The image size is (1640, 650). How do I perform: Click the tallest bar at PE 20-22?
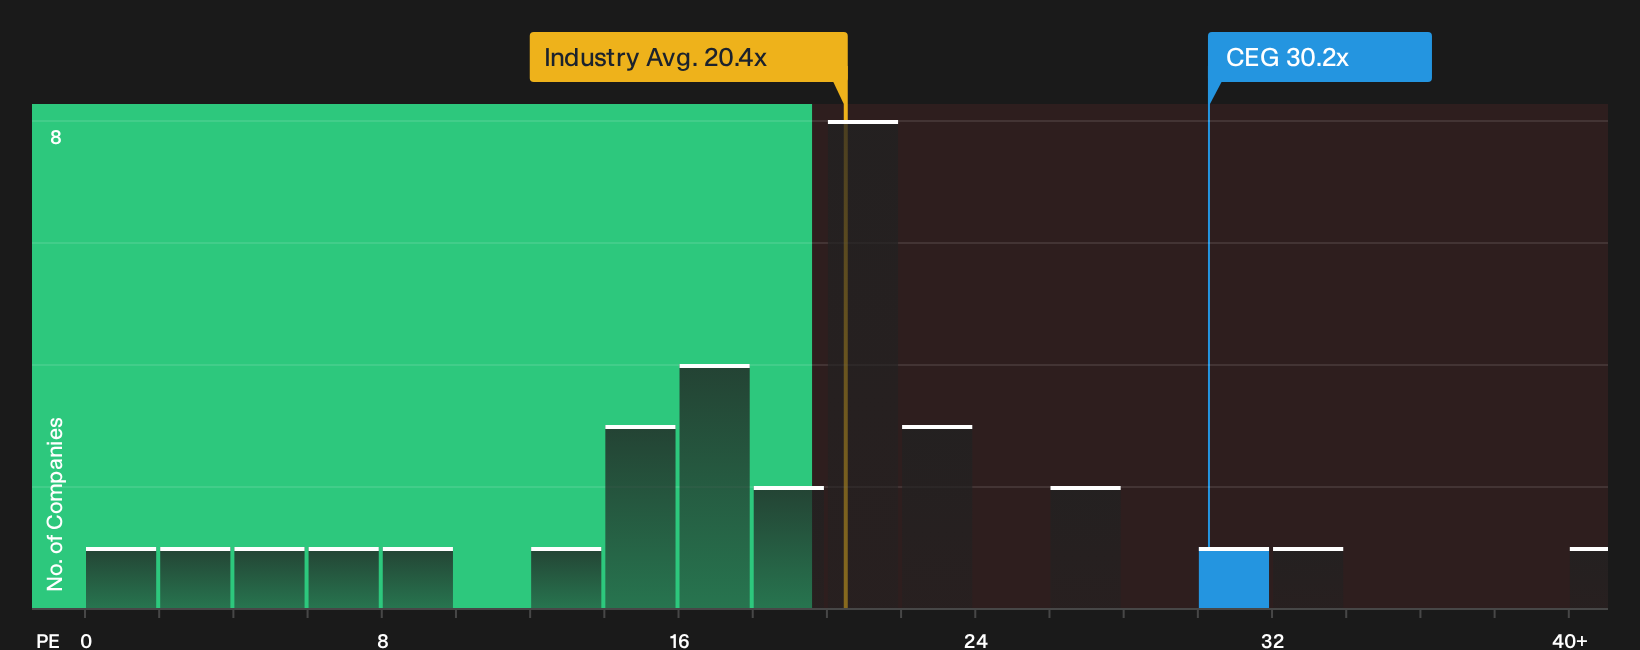point(863,364)
